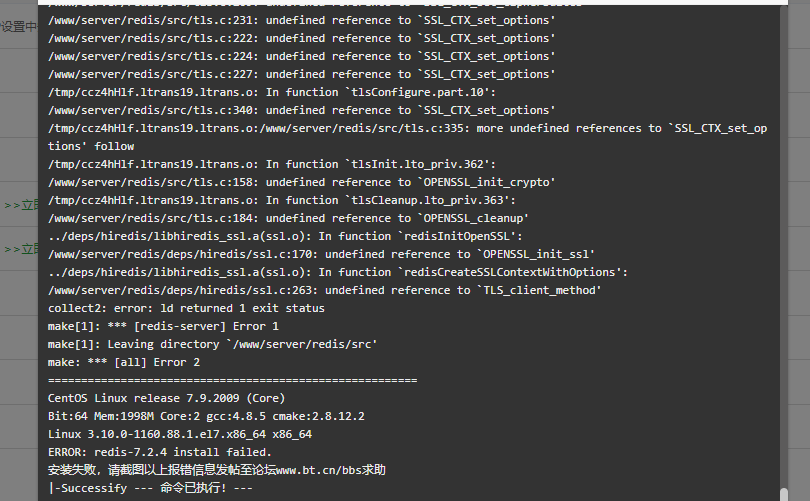Click the 'OPENSSL_init_crypto' undefined reference line
810x501 pixels.
pyautogui.click(x=302, y=182)
